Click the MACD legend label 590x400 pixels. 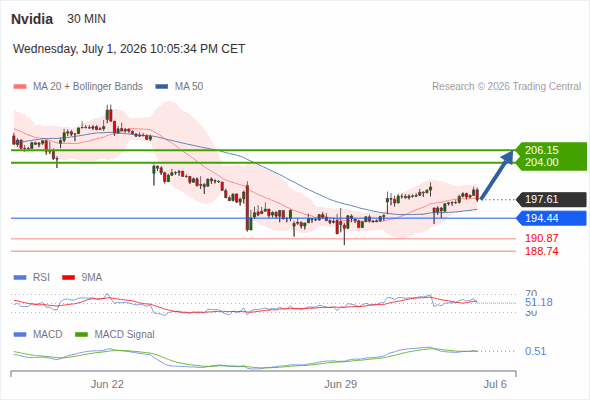(x=48, y=335)
